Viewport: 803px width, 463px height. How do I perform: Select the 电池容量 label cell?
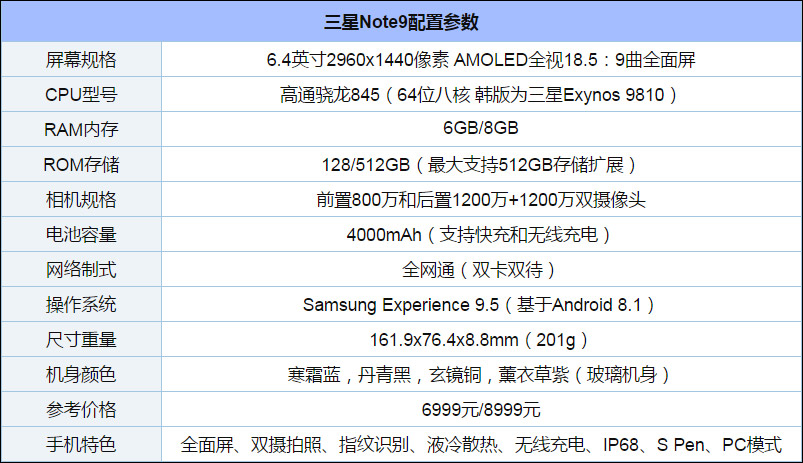coord(81,235)
